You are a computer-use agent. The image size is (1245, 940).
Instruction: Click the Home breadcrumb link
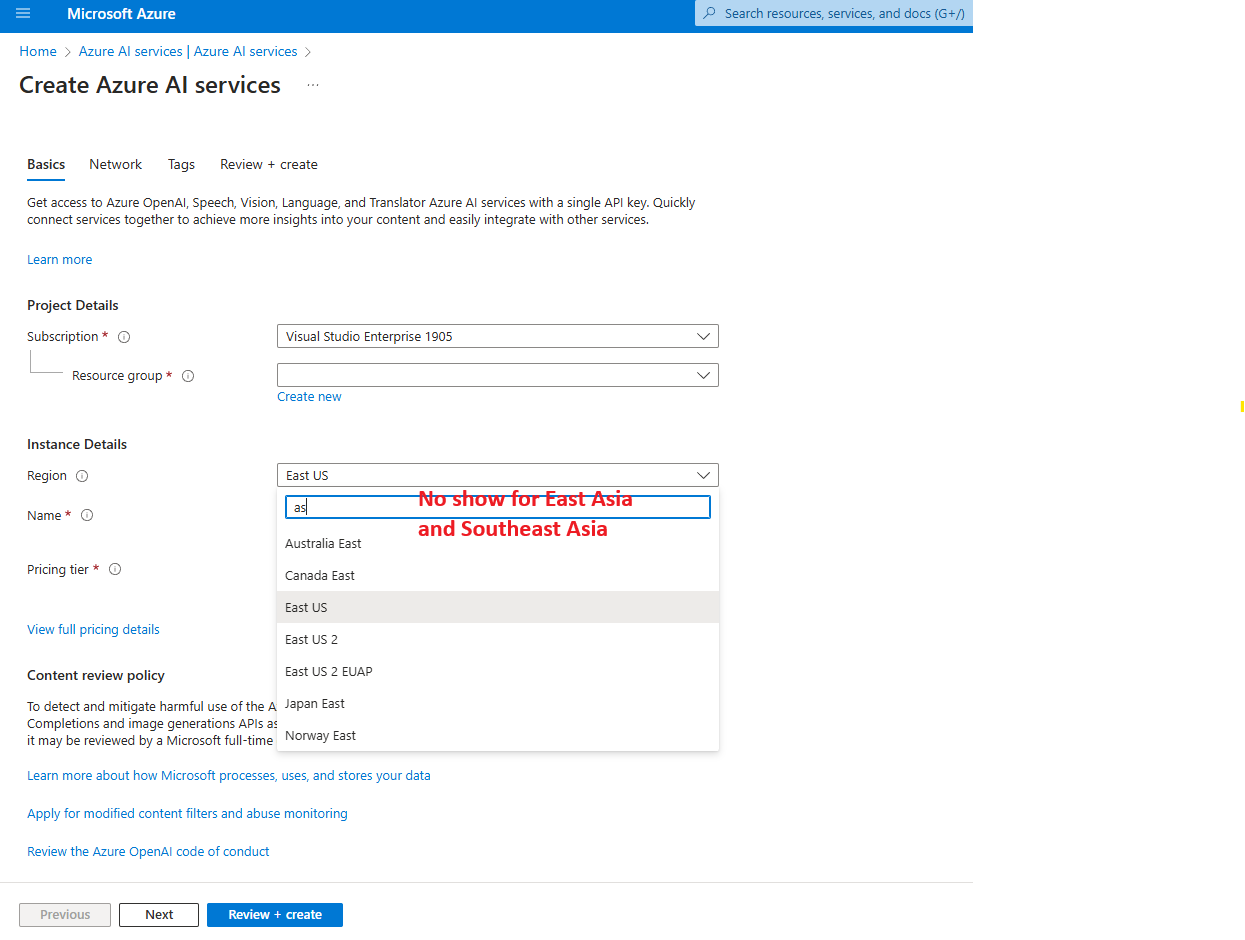click(38, 51)
